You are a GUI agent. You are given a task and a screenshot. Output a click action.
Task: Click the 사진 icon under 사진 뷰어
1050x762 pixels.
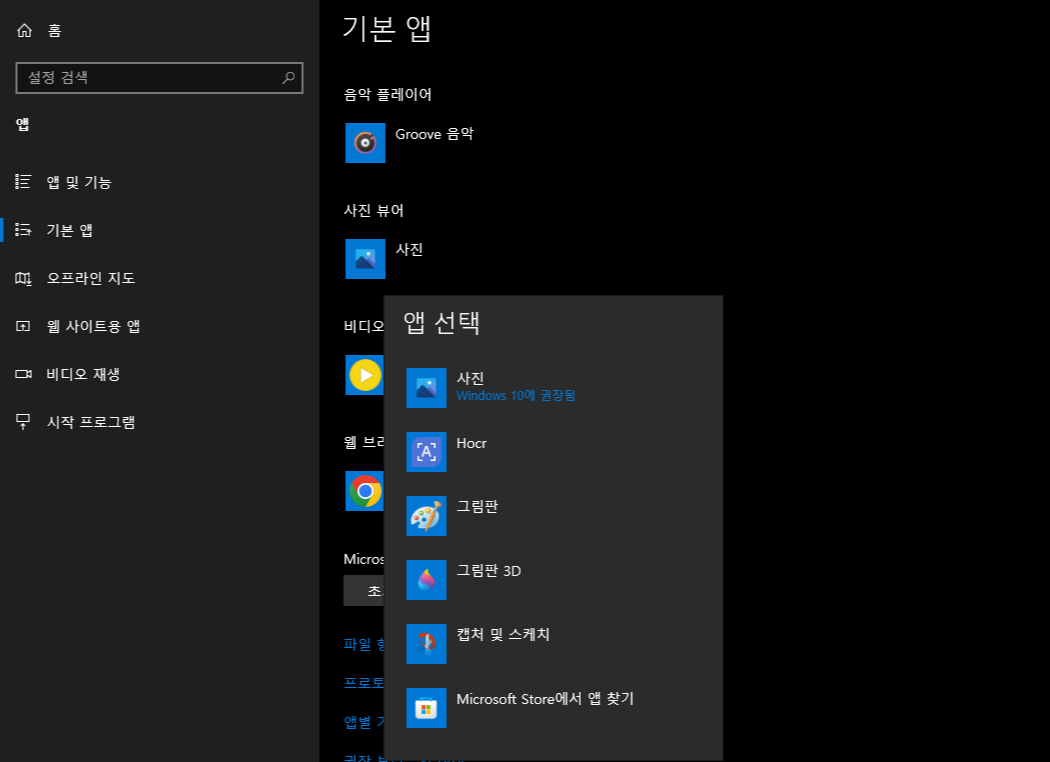(365, 258)
